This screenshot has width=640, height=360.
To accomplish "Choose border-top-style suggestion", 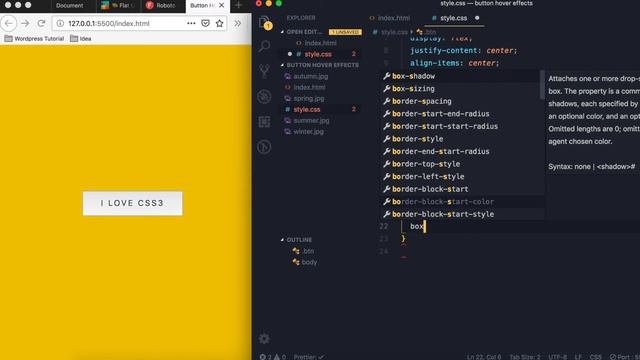I will pyautogui.click(x=462, y=164).
